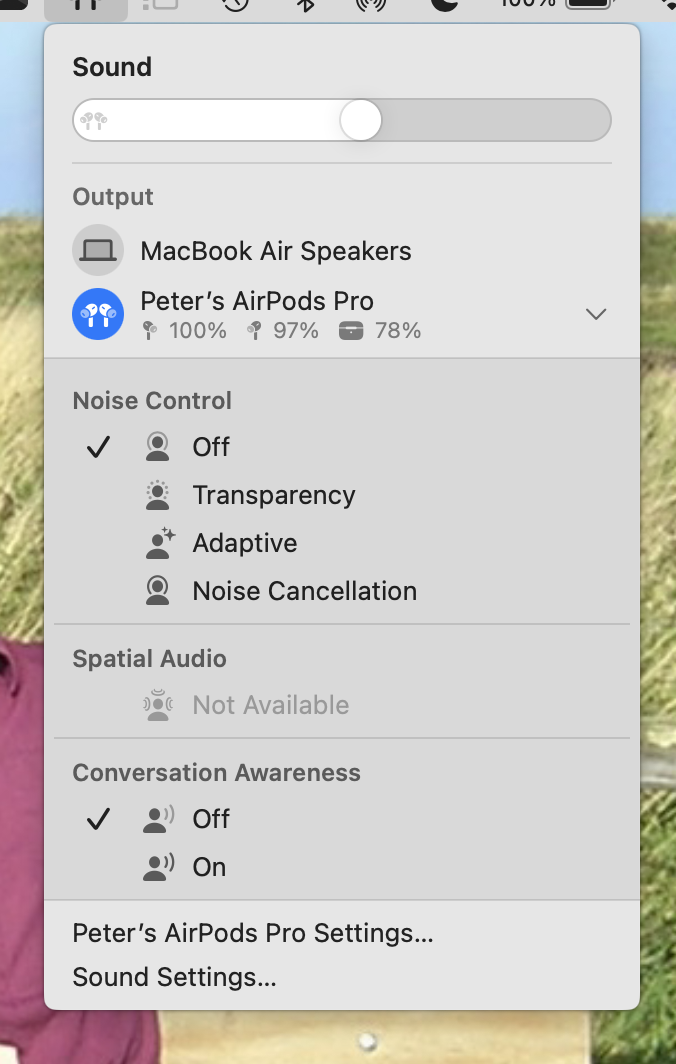Click the Adaptive mode sparkle icon
Screen dimensions: 676x1064
click(160, 543)
